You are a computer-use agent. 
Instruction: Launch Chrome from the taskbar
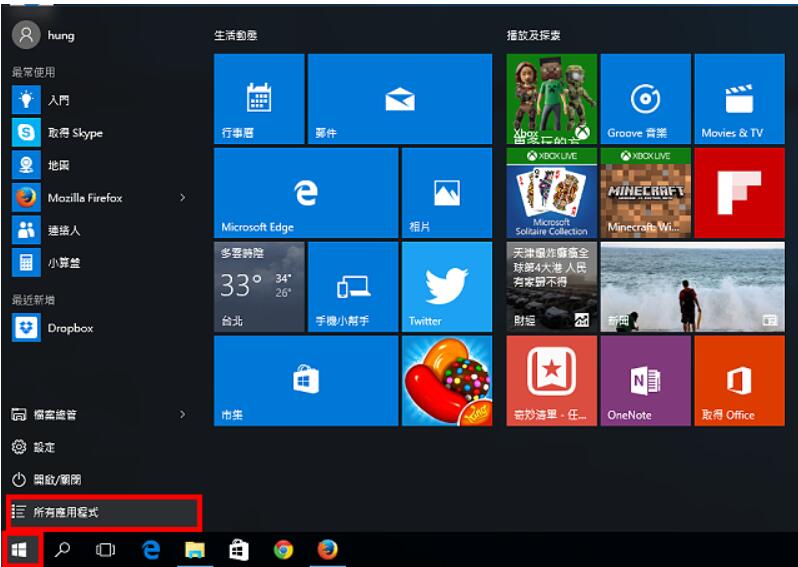point(283,550)
